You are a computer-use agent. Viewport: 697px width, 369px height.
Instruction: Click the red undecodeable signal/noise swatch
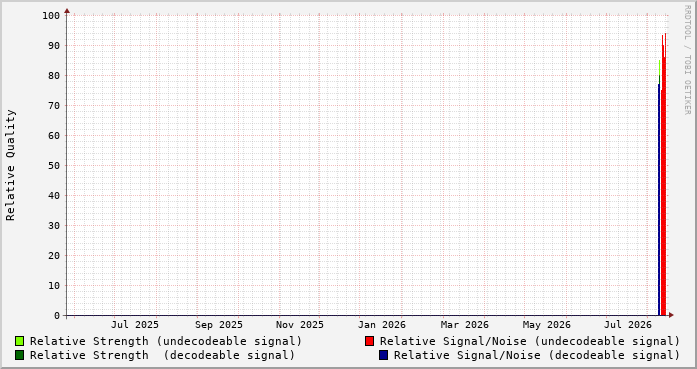[x=369, y=341]
